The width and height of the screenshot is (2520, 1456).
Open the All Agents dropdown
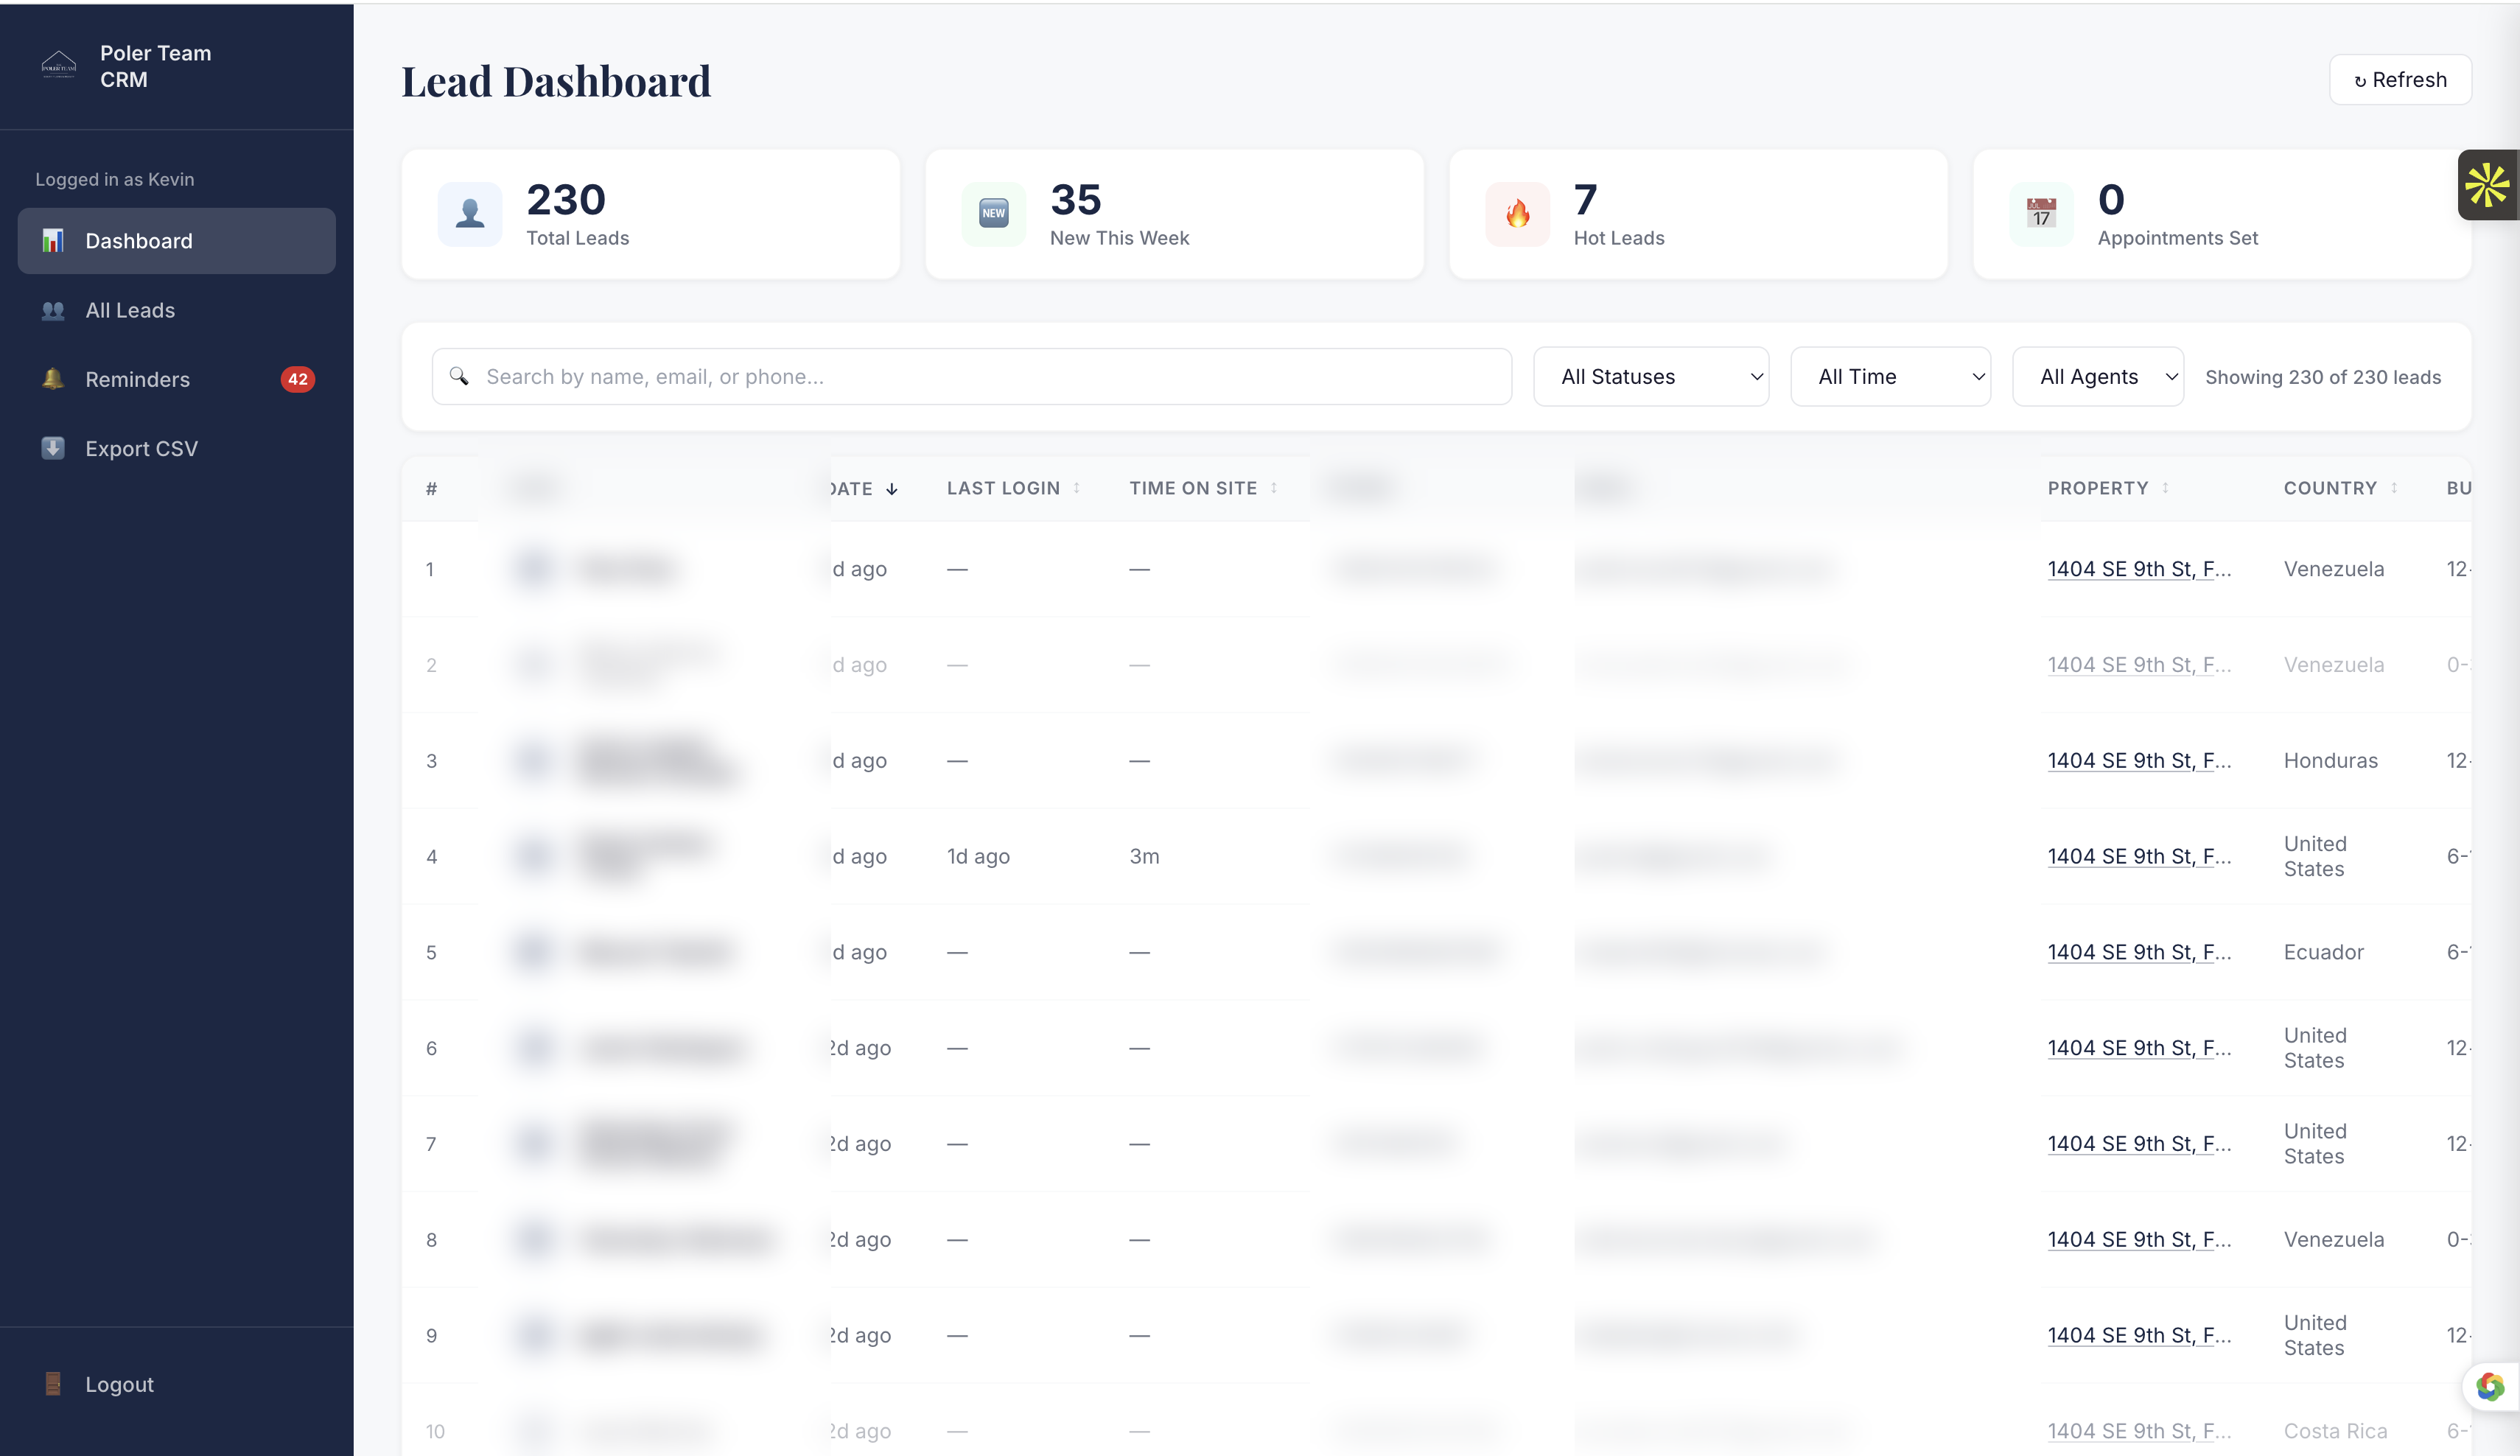point(2097,376)
